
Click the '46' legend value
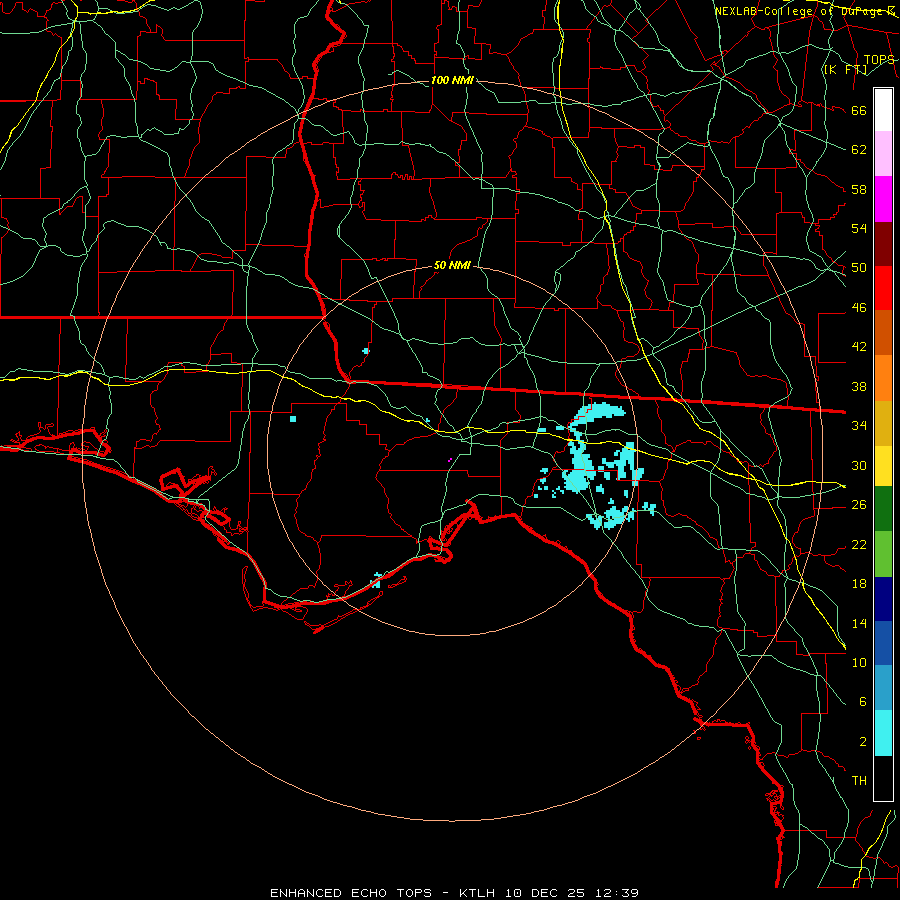pos(859,308)
